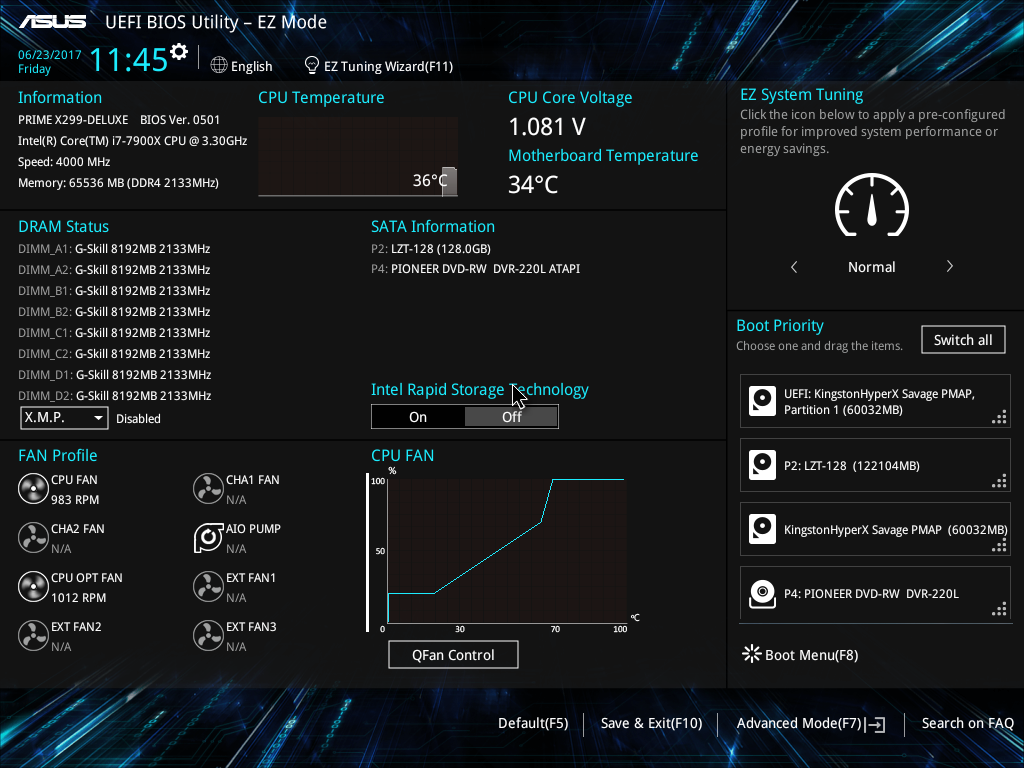The height and width of the screenshot is (768, 1024).
Task: Open Search on FAQ
Action: coord(967,723)
